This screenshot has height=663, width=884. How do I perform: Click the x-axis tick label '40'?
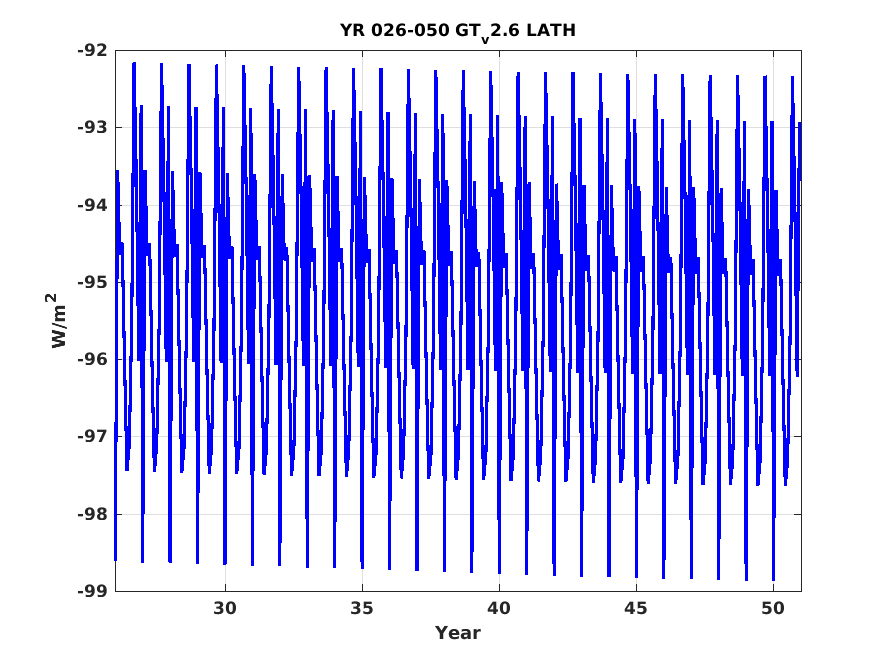499,608
